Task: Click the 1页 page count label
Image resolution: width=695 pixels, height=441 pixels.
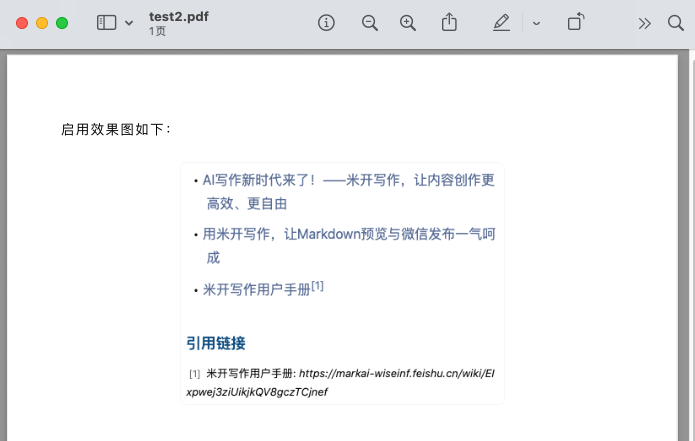Action: pyautogui.click(x=157, y=31)
